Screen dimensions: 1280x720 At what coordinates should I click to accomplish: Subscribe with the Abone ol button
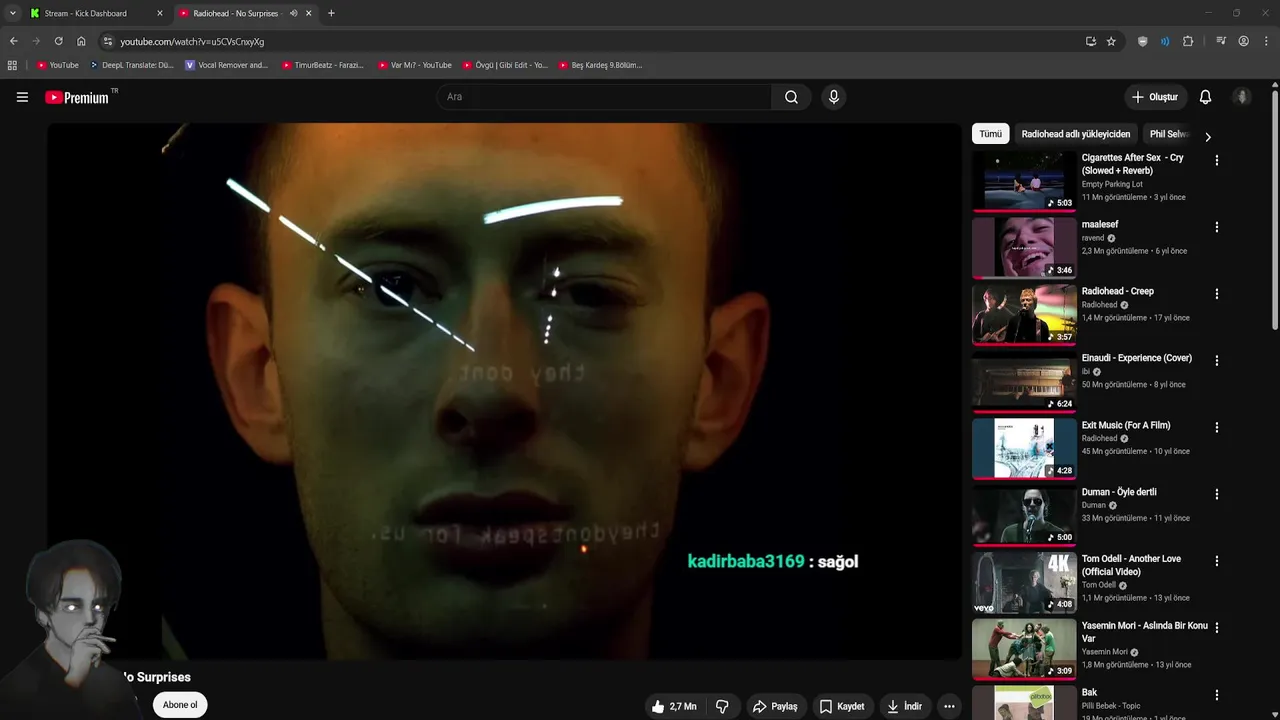tap(180, 705)
